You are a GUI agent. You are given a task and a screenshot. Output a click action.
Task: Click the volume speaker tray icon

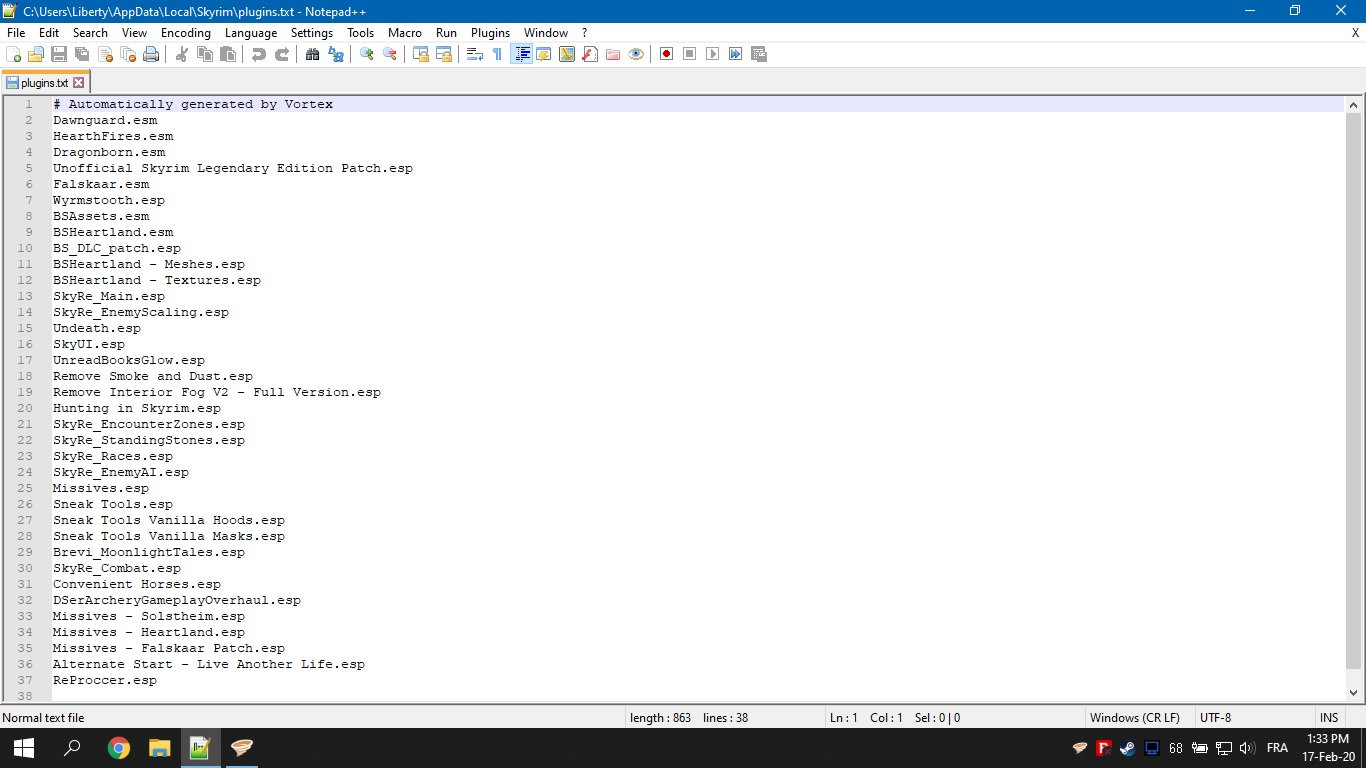coord(1246,748)
